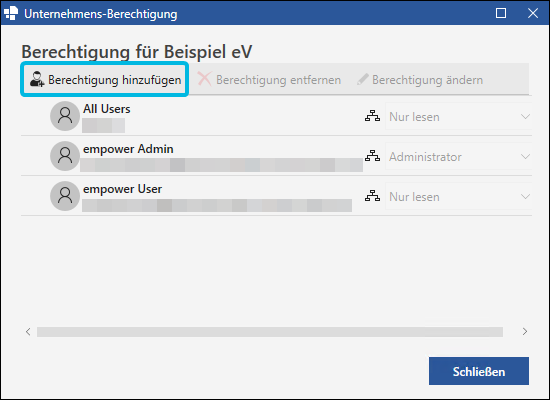Viewport: 550px width, 400px height.
Task: Click the Berechtigung entfernen toolbar label
Action: 279,80
